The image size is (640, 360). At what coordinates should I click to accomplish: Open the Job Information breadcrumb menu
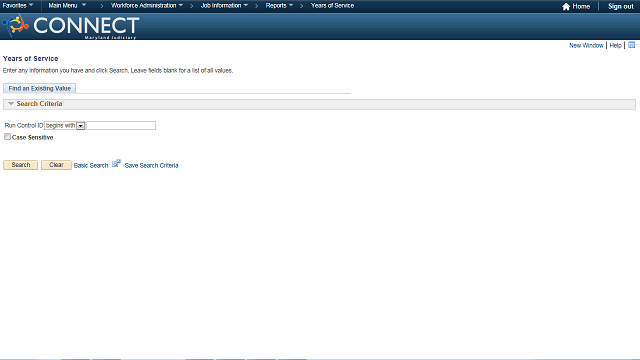[224, 6]
